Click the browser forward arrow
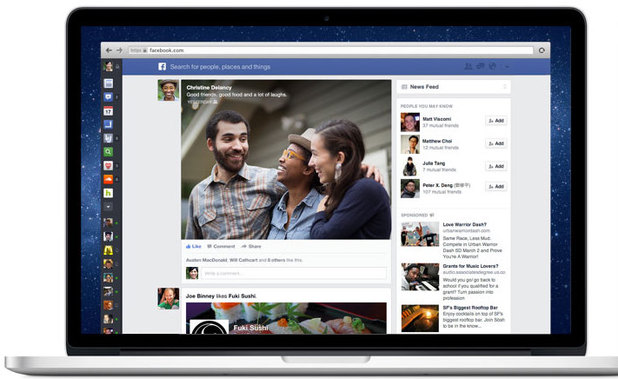 (119, 50)
